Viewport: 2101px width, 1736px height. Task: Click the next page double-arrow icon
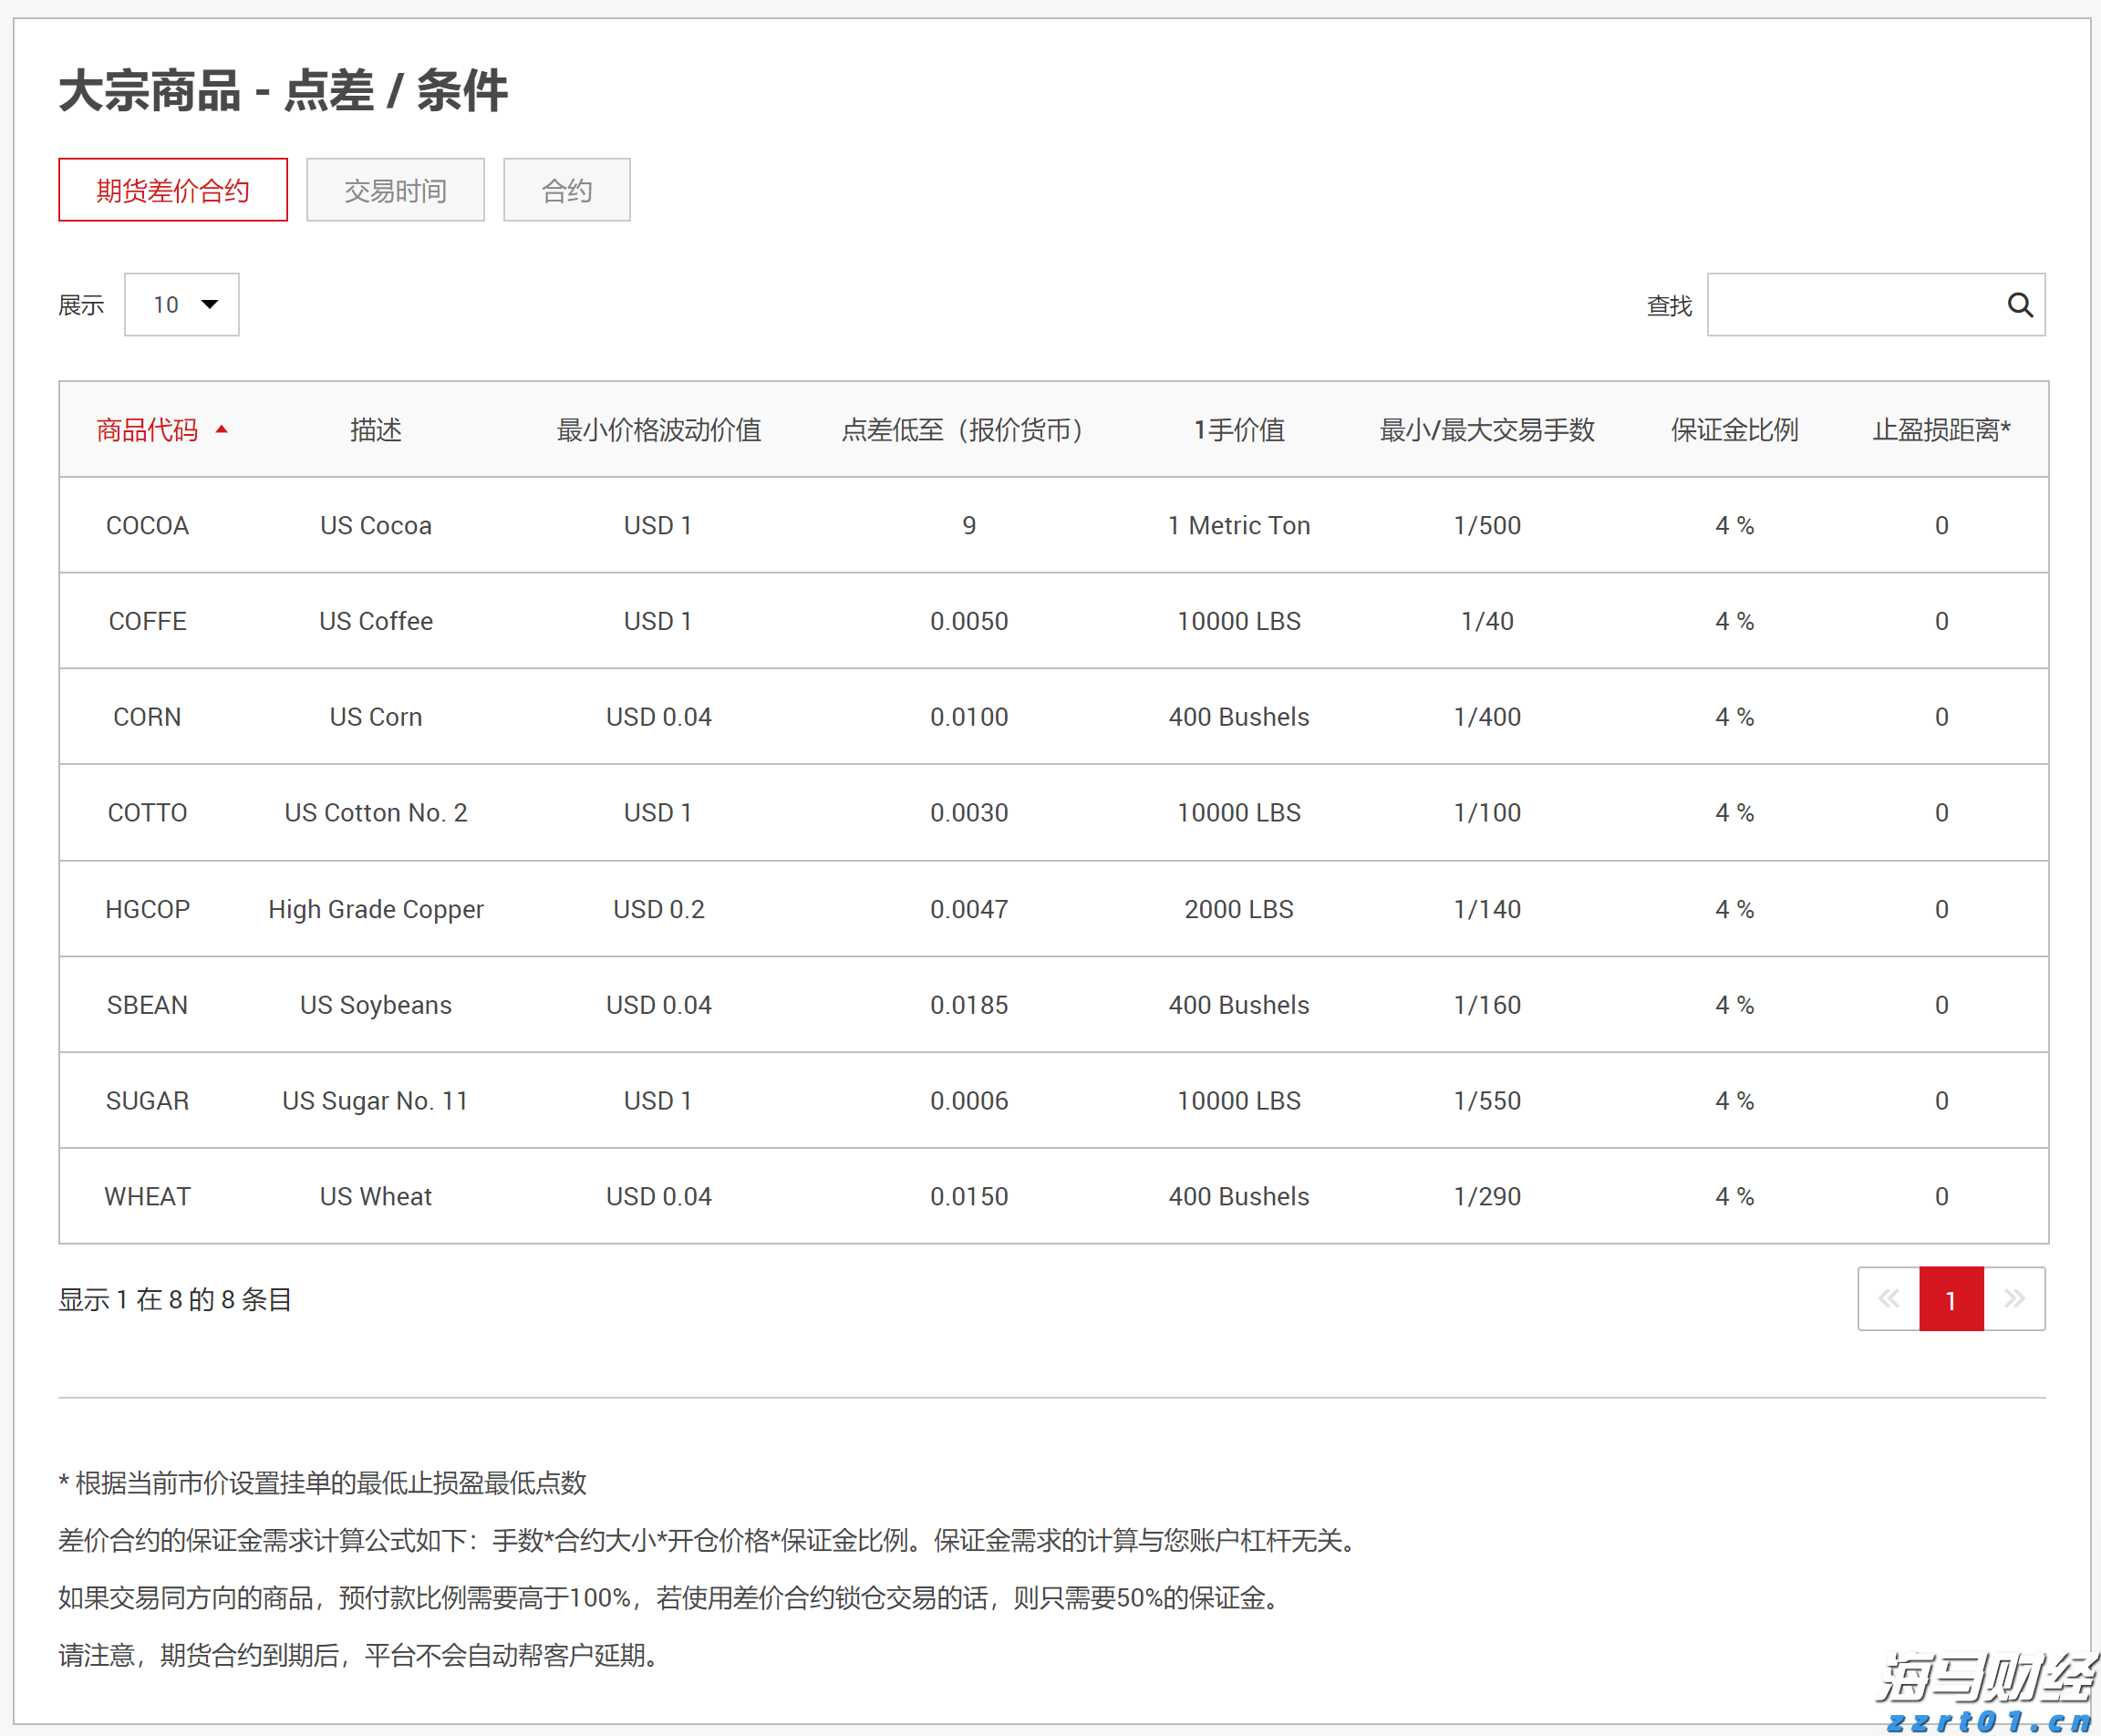(2014, 1298)
